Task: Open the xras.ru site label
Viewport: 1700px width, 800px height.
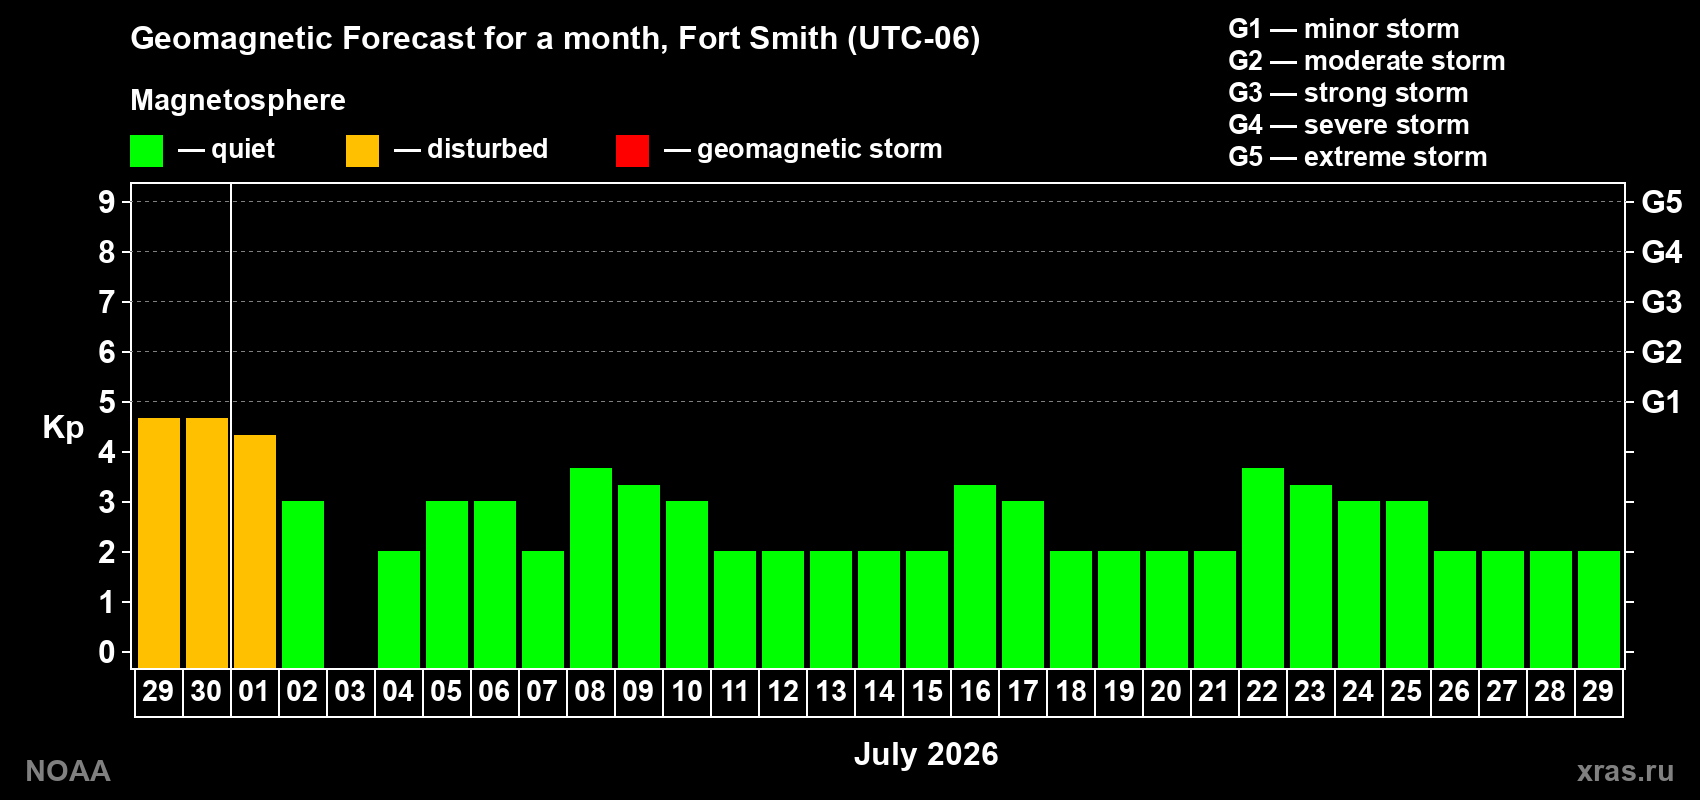Action: pyautogui.click(x=1625, y=771)
